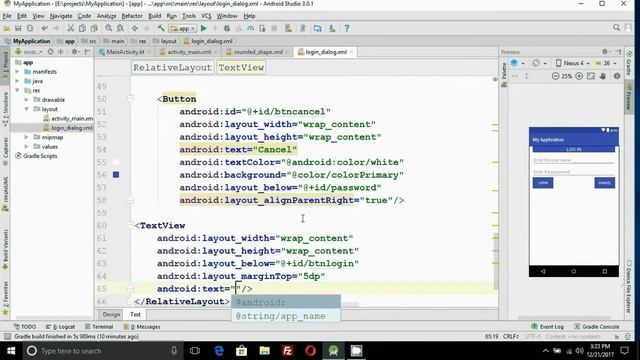Click the Pan hand icon in Preview
The height and width of the screenshot is (360, 640).
(x=603, y=76)
